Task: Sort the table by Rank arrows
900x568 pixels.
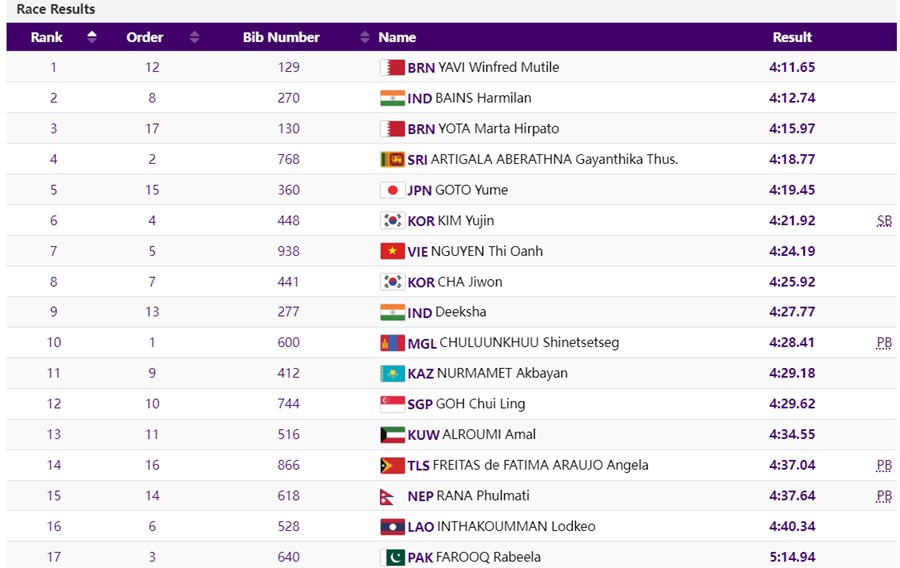Action: pos(92,37)
